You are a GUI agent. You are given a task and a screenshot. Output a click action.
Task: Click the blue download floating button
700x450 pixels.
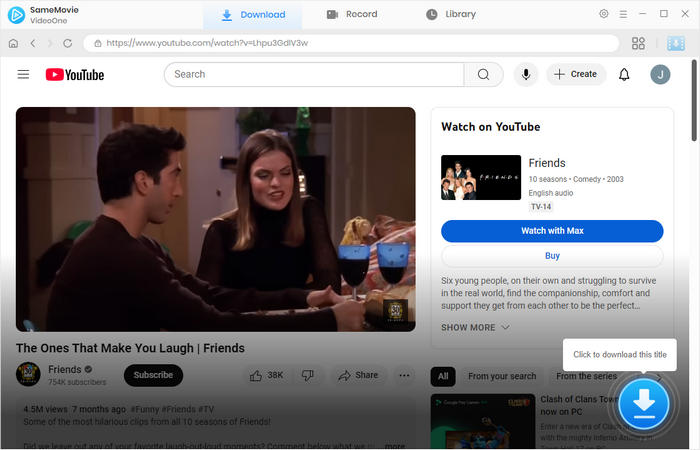click(644, 404)
